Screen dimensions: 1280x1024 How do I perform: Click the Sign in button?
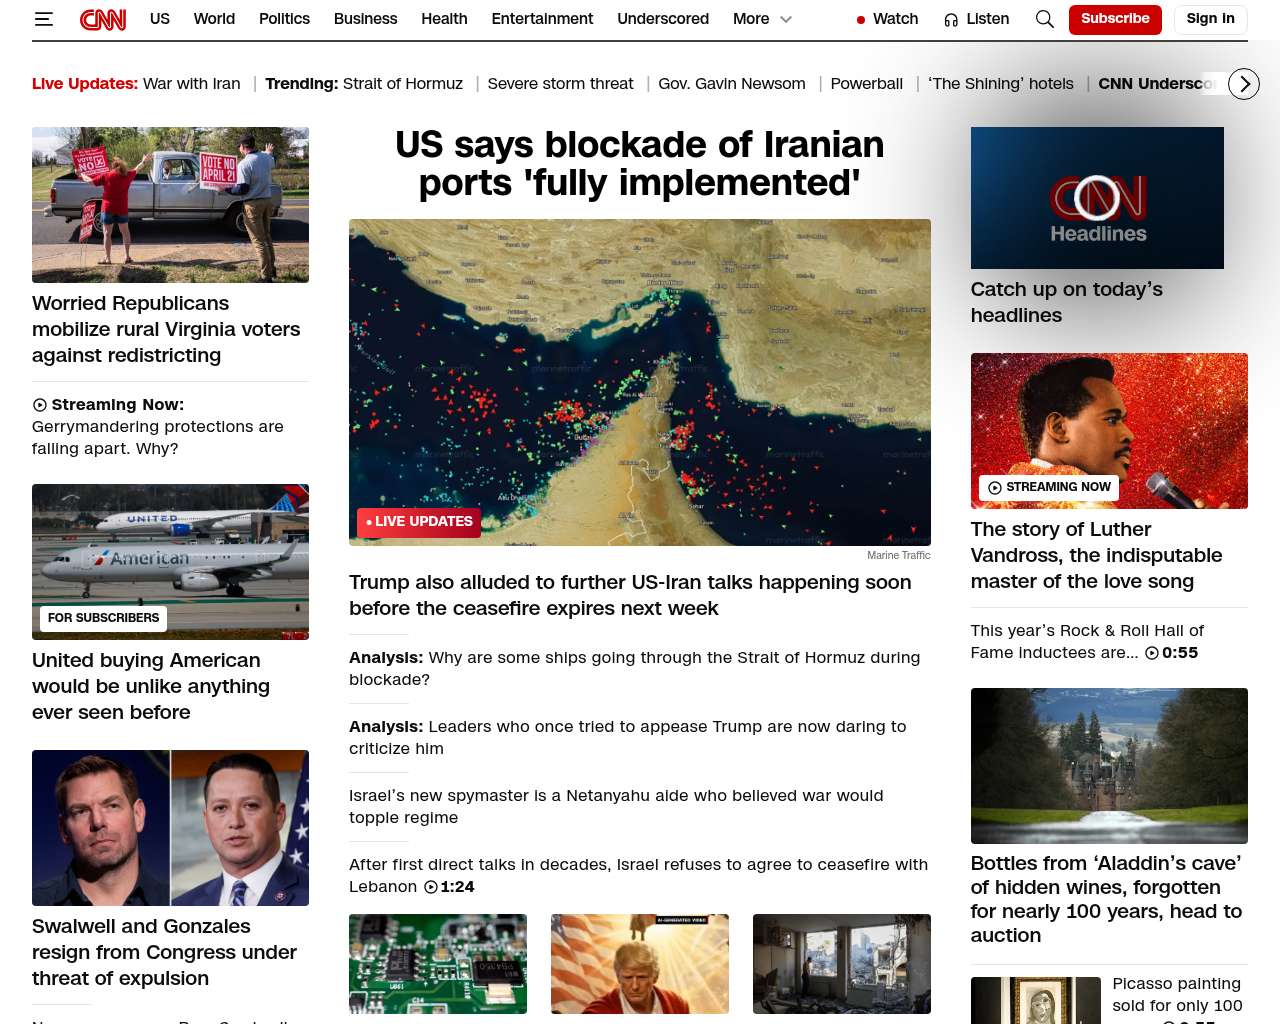pos(1210,19)
